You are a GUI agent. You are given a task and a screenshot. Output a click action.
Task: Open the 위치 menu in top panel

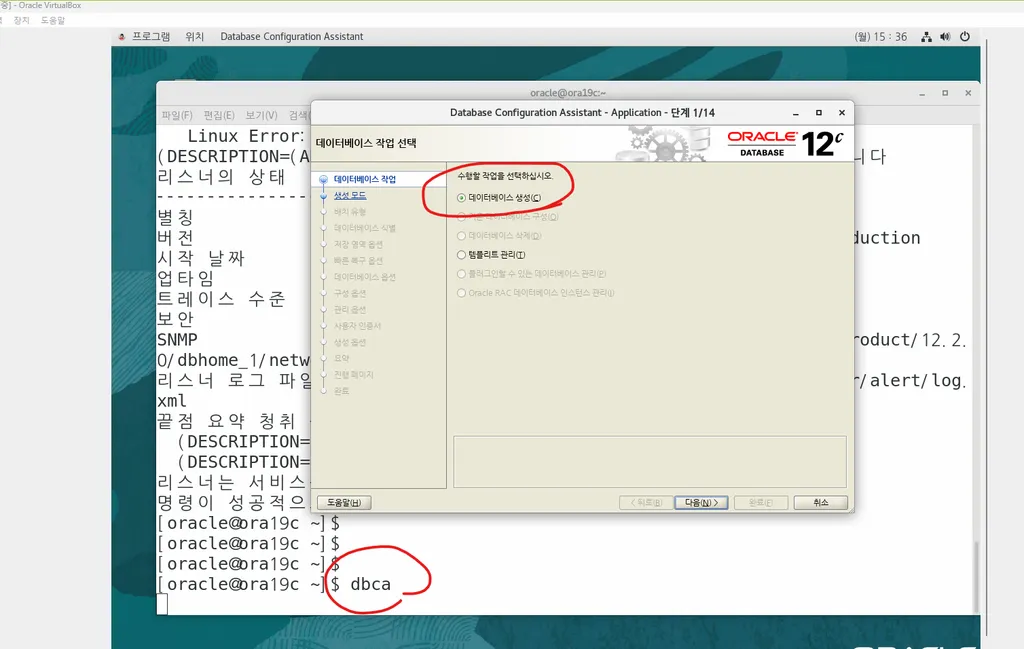coord(195,37)
